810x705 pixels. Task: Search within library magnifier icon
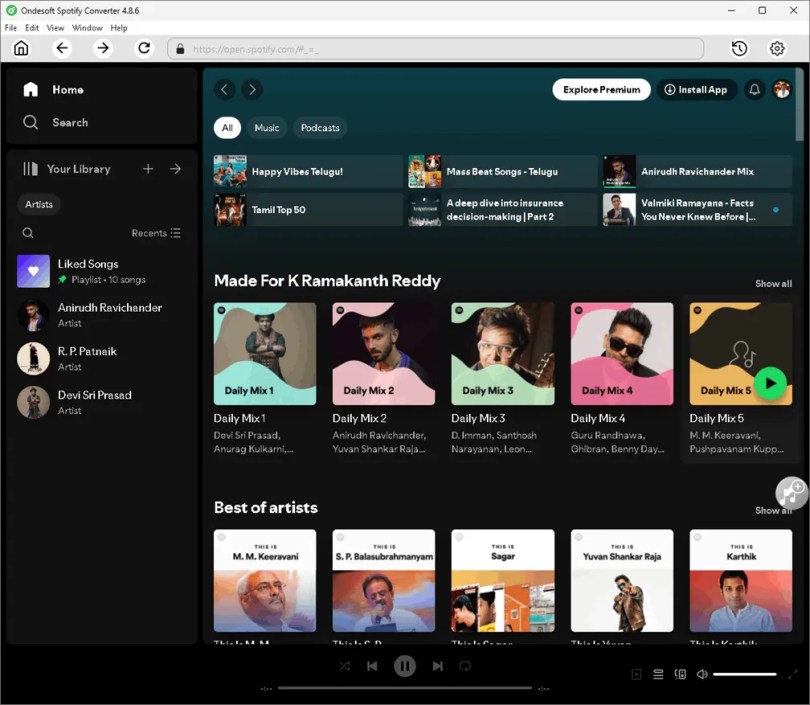pos(28,233)
